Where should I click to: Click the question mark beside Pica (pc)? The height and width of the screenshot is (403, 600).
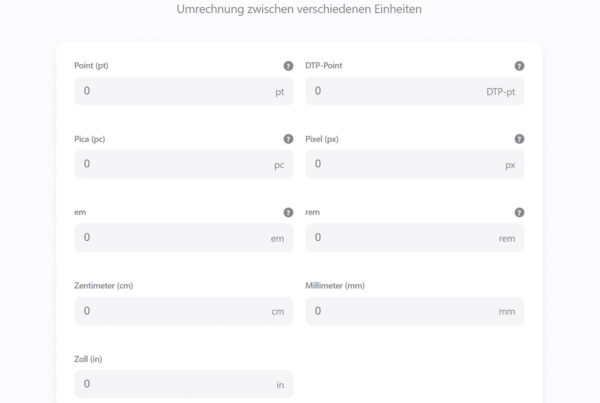tap(289, 139)
